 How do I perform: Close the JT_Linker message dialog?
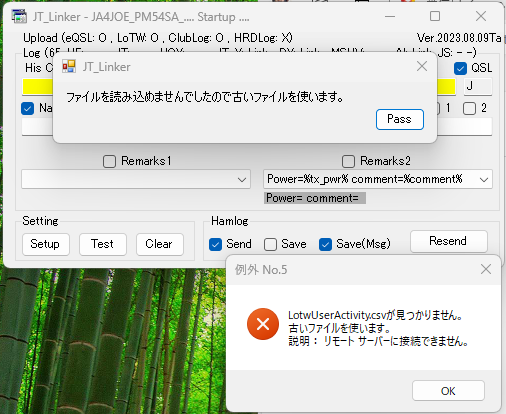422,66
